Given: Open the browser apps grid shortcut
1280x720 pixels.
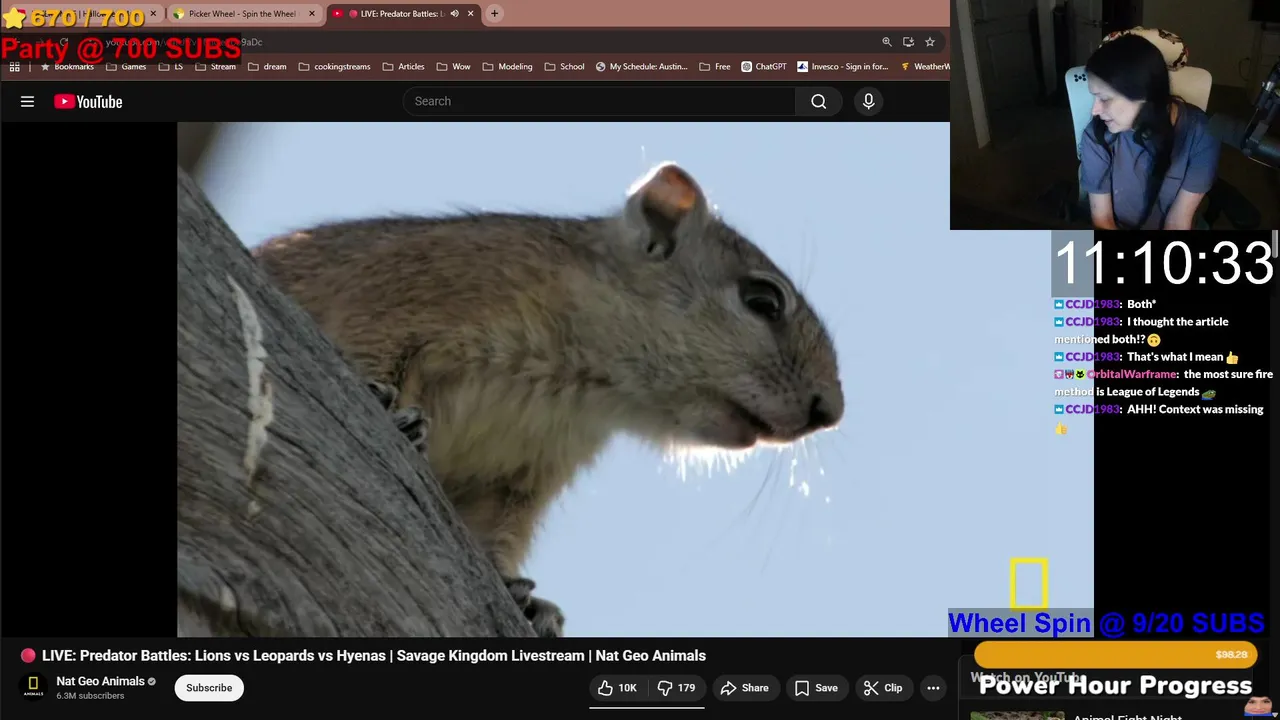Looking at the screenshot, I should pyautogui.click(x=14, y=67).
